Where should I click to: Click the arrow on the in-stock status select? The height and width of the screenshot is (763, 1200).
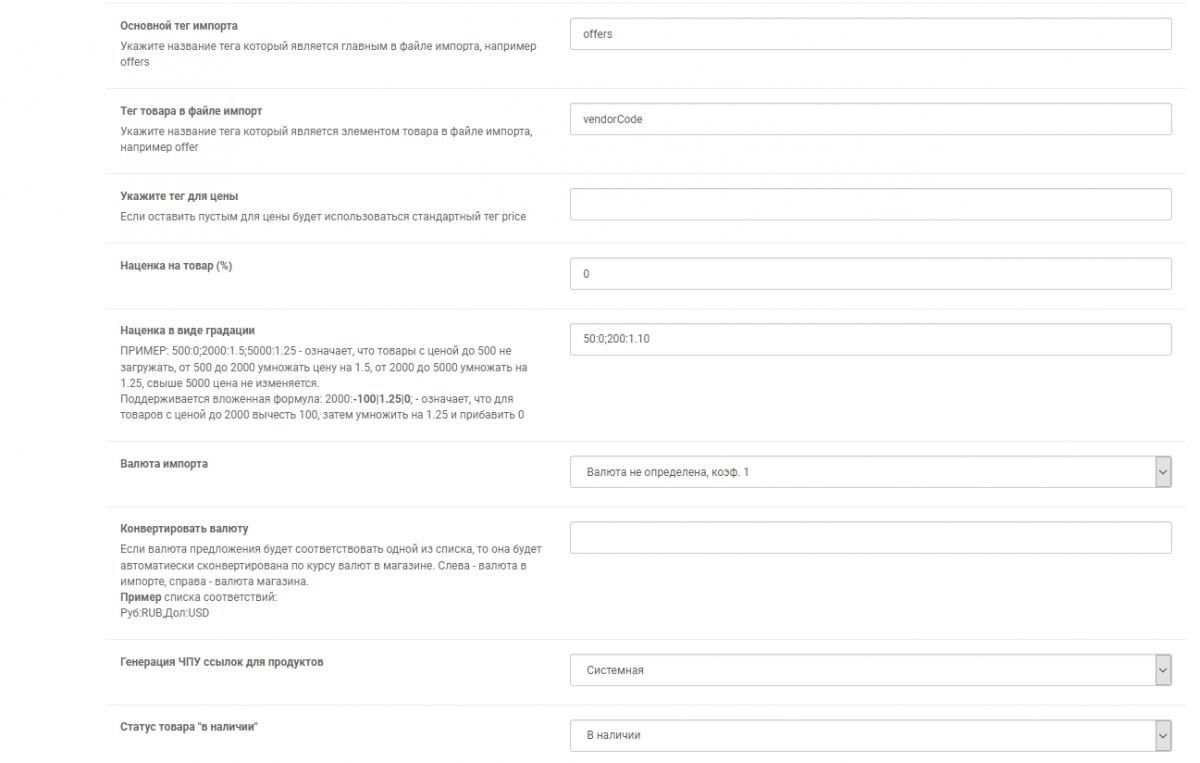coord(1162,735)
